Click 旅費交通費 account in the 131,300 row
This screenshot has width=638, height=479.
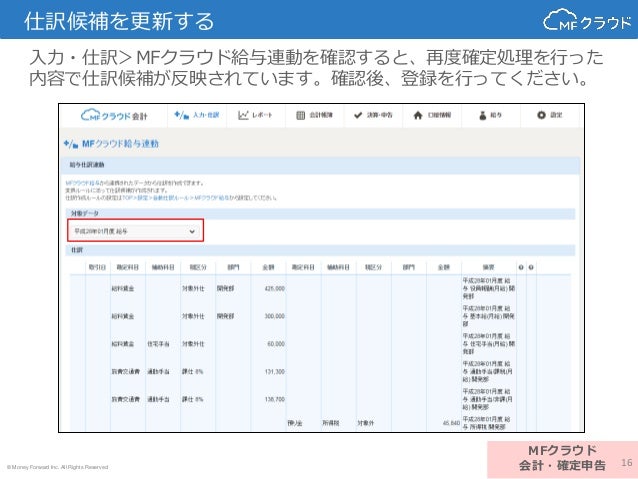pyautogui.click(x=126, y=372)
